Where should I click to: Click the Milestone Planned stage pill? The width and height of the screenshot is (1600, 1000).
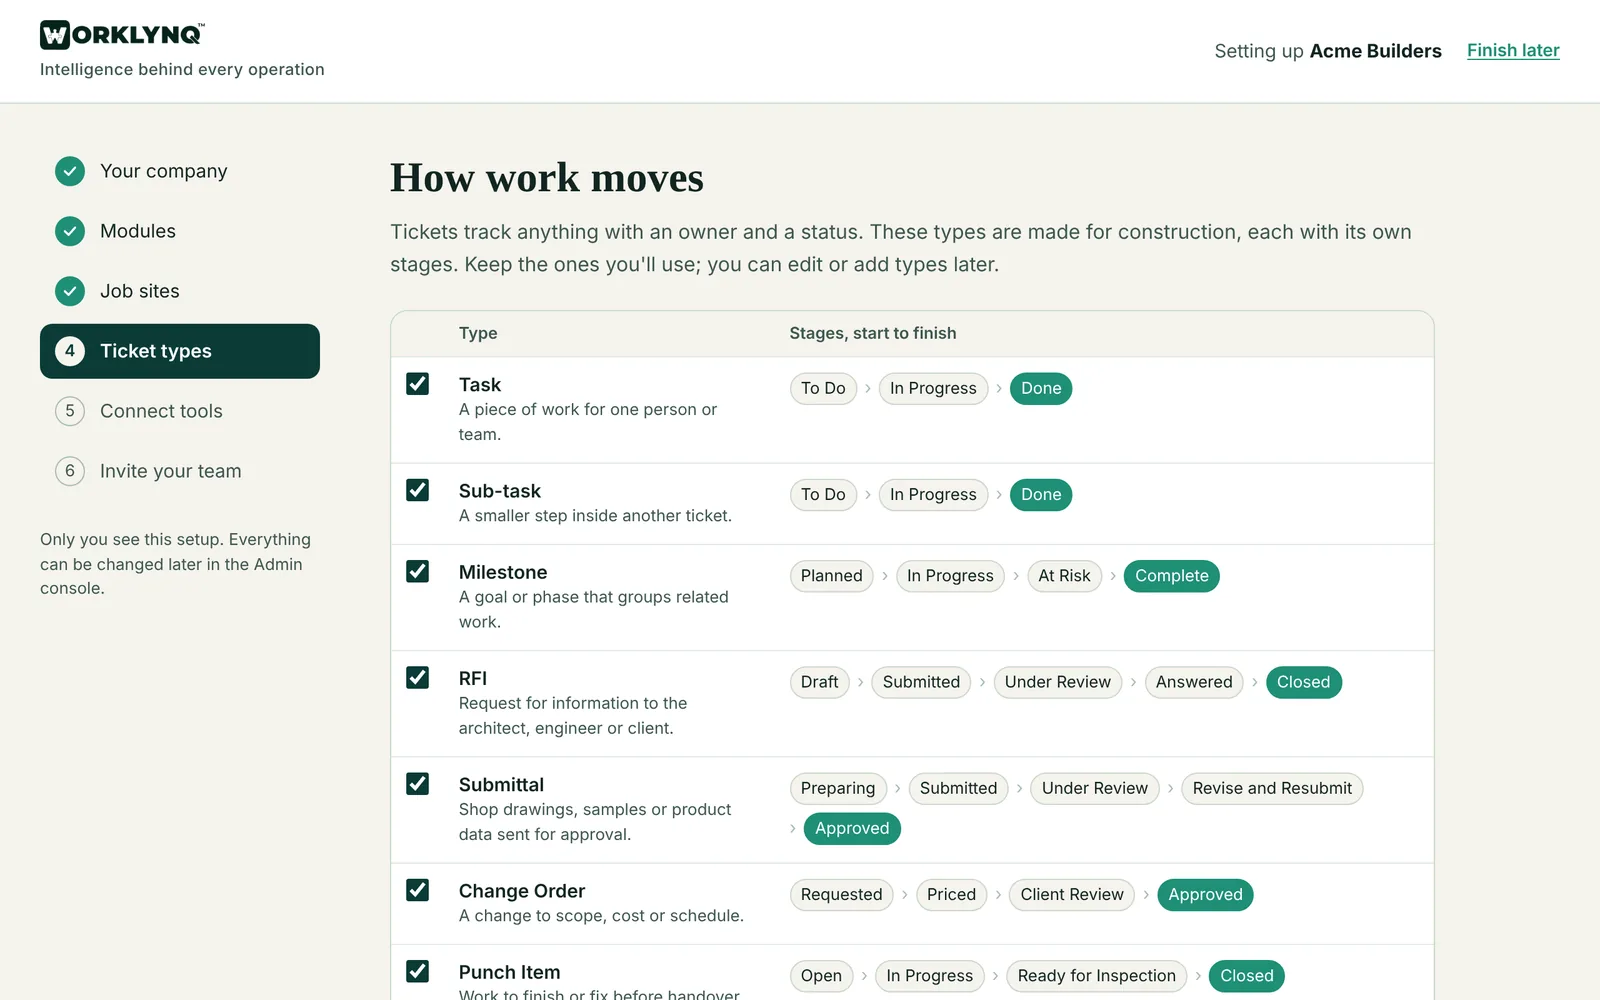click(831, 576)
